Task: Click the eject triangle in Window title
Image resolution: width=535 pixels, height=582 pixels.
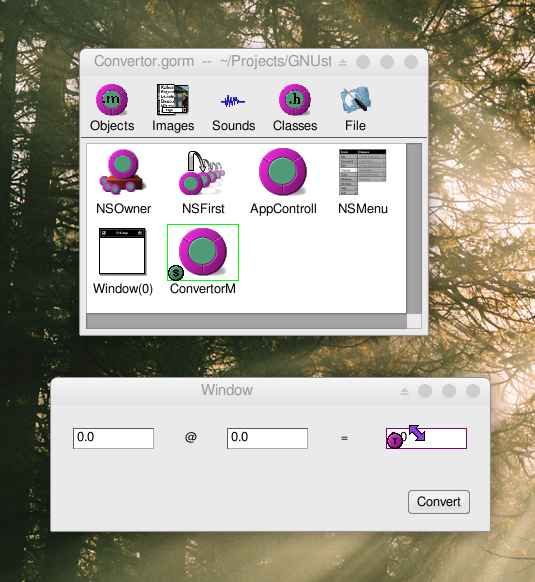Action: coord(405,391)
